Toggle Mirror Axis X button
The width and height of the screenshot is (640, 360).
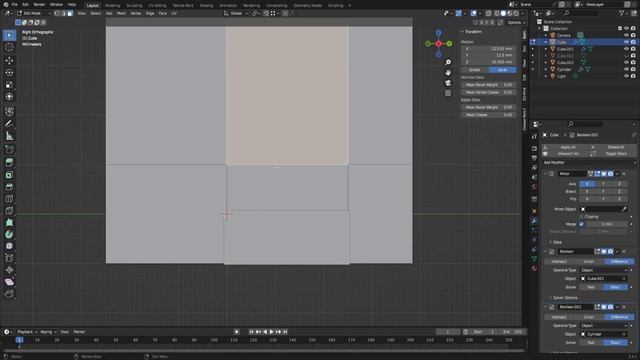point(587,184)
